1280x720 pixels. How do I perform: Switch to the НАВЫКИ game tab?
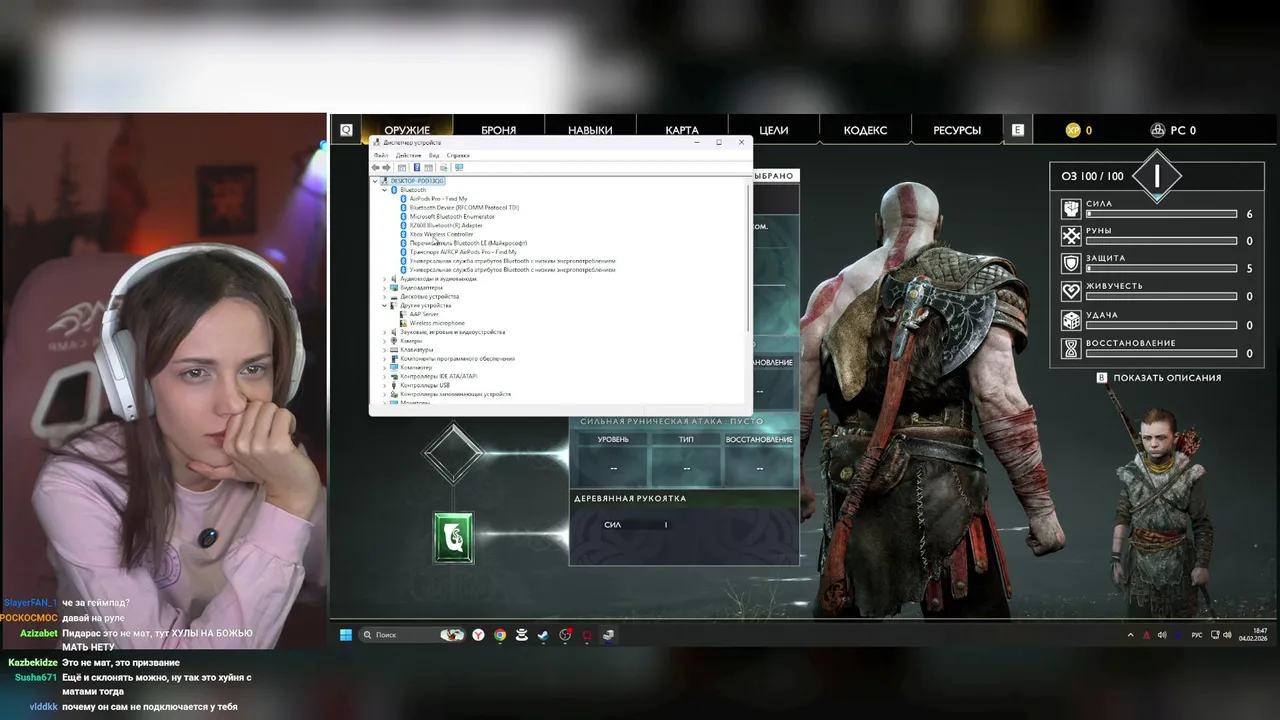pos(590,130)
